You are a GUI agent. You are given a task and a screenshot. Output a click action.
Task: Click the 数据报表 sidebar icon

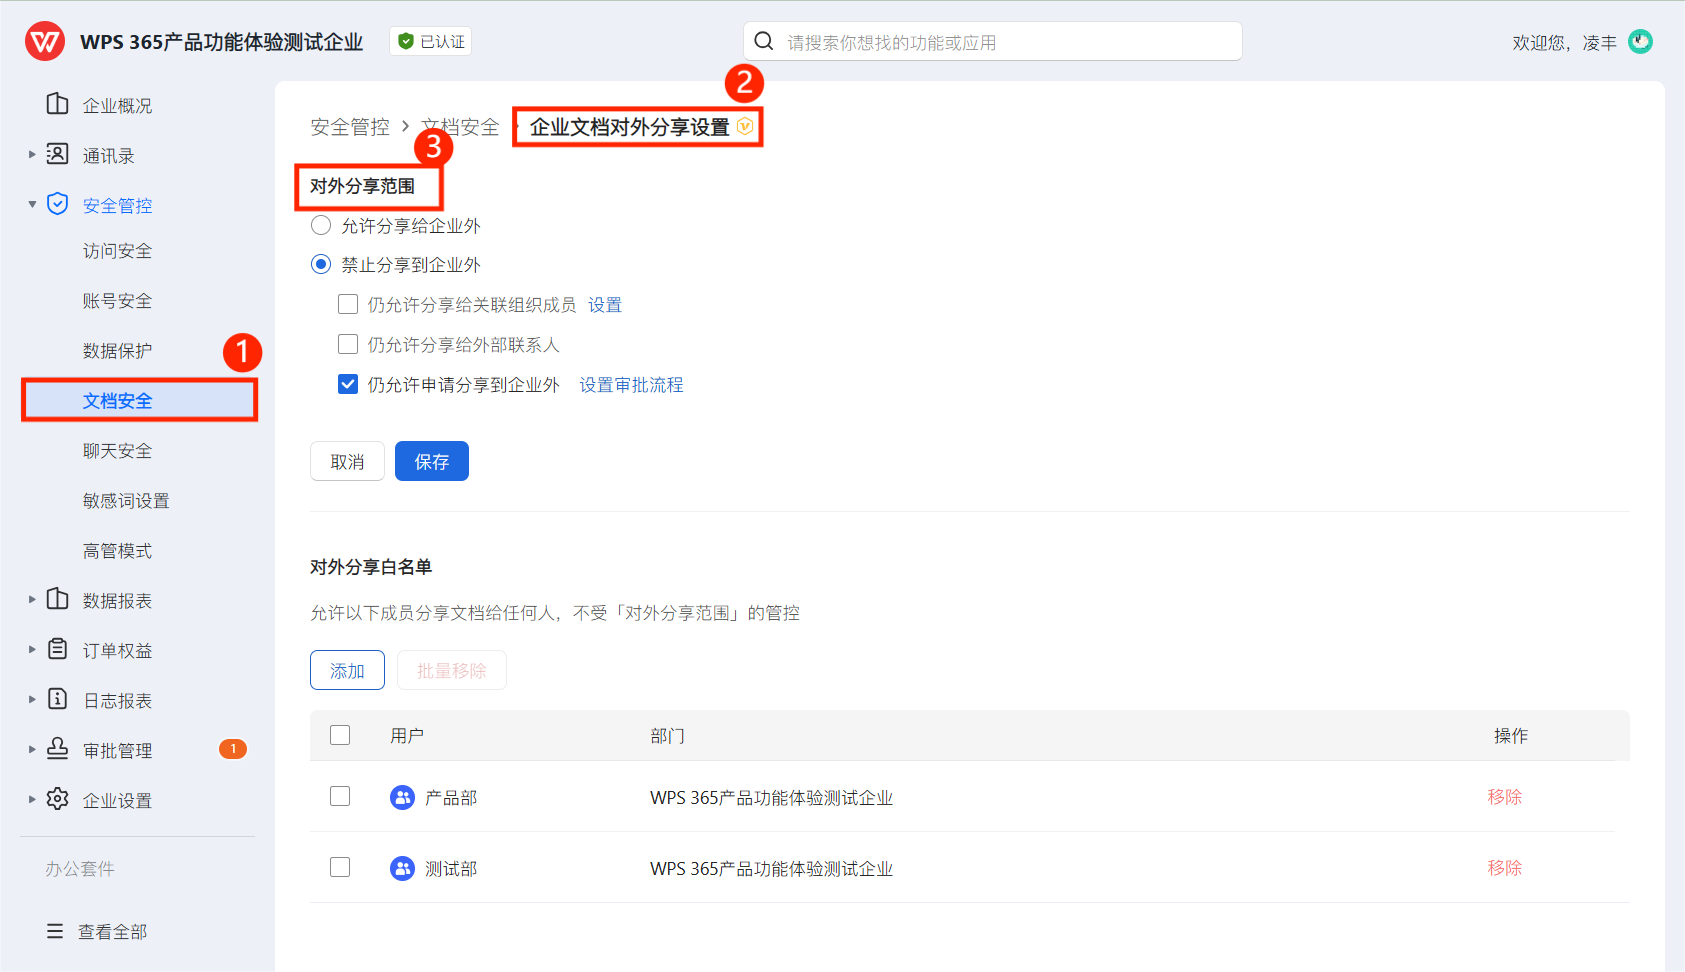coord(58,599)
